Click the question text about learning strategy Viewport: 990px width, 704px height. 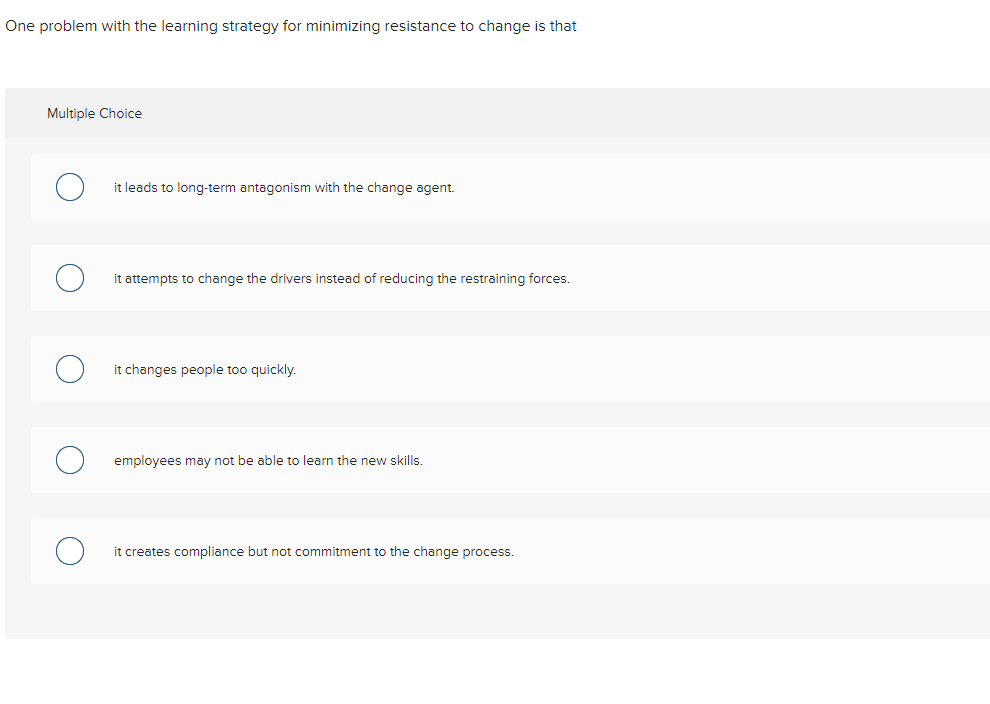coord(291,25)
